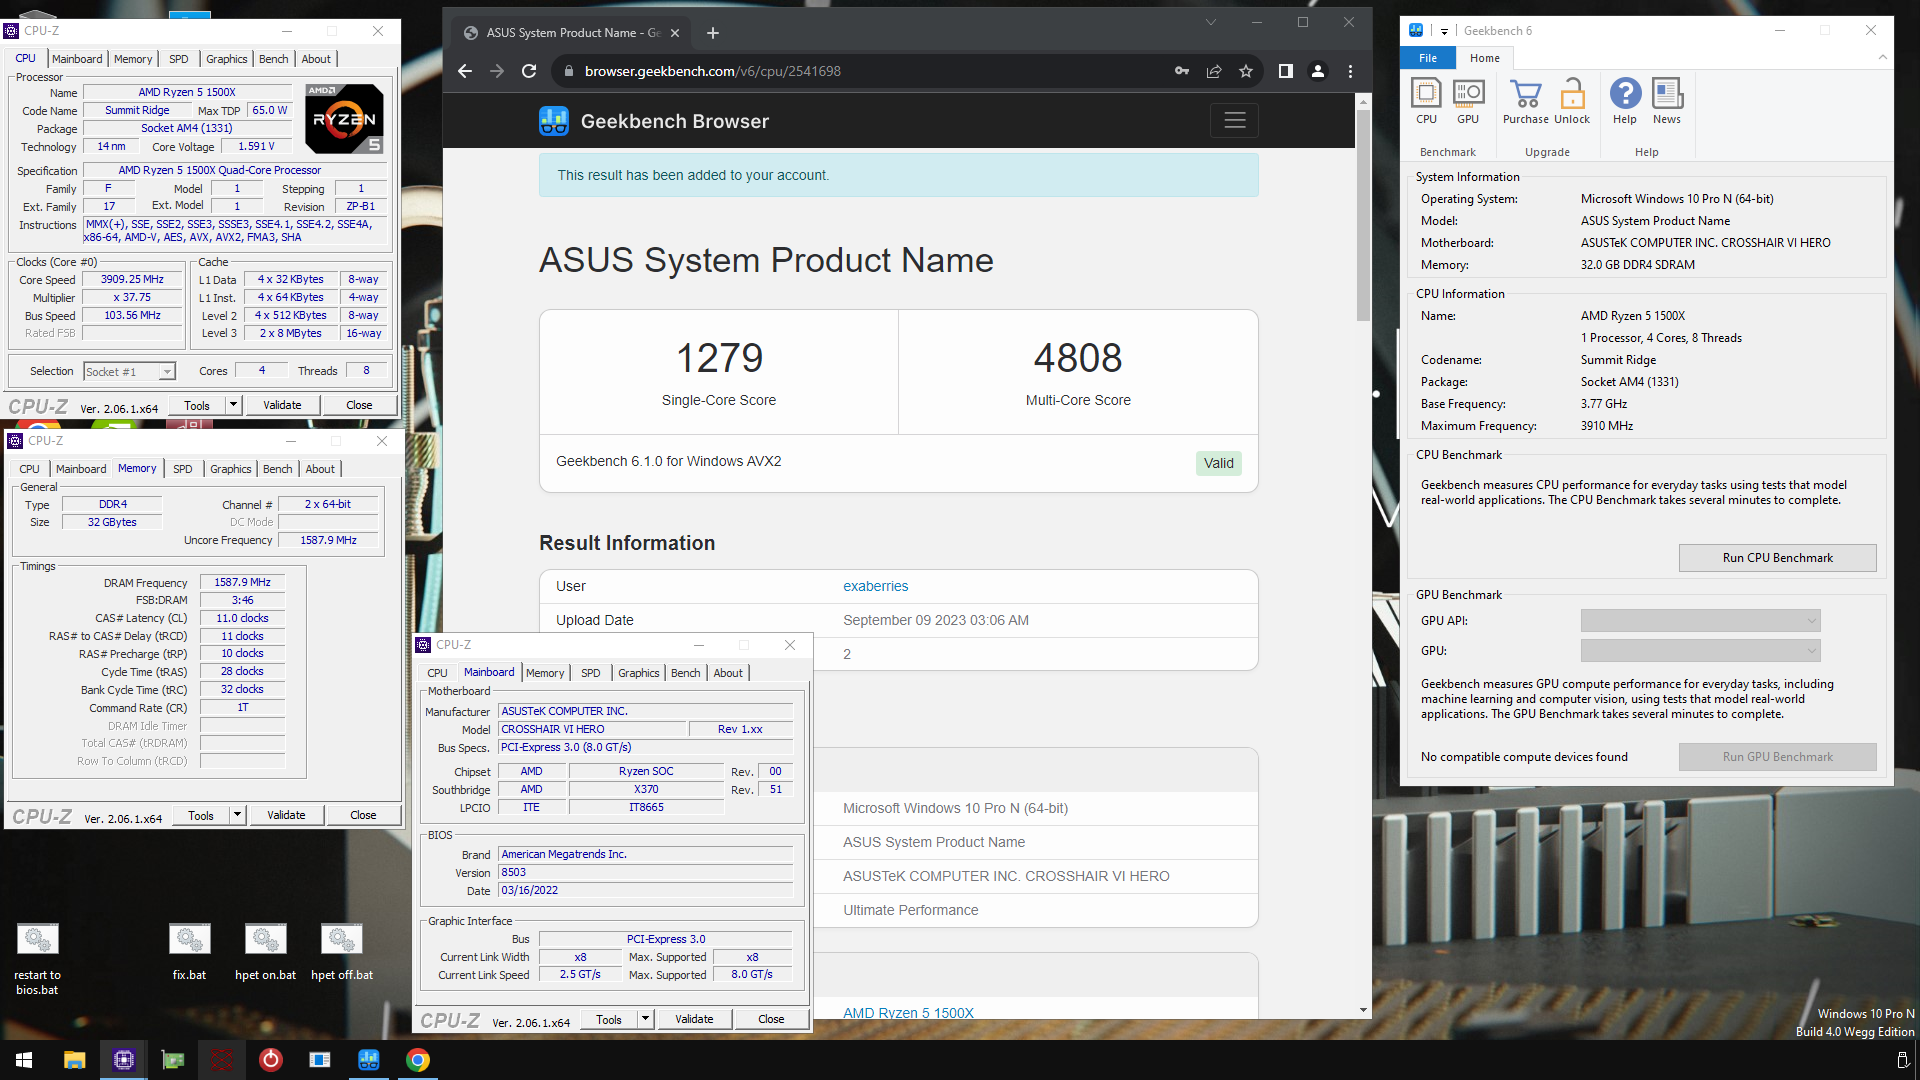1920x1080 pixels.
Task: Click the Tools button in Mainboard CPU-Z window
Action: [x=609, y=1019]
